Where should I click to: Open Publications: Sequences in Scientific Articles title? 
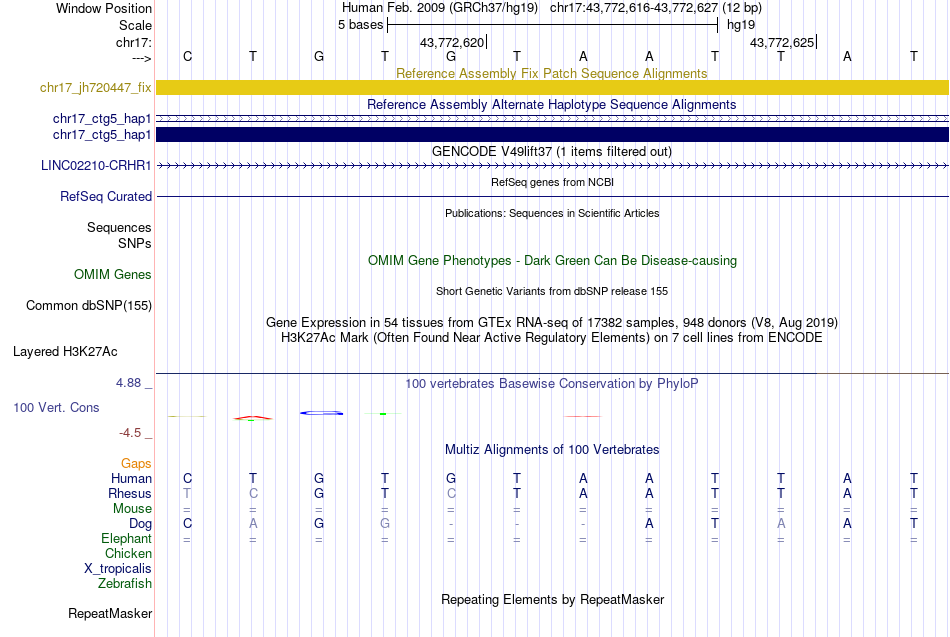tap(552, 213)
